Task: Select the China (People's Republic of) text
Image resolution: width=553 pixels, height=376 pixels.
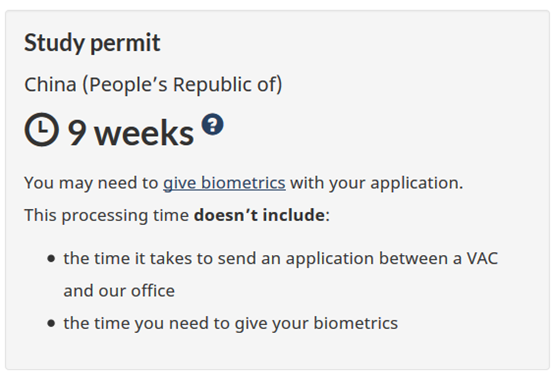Action: 153,85
